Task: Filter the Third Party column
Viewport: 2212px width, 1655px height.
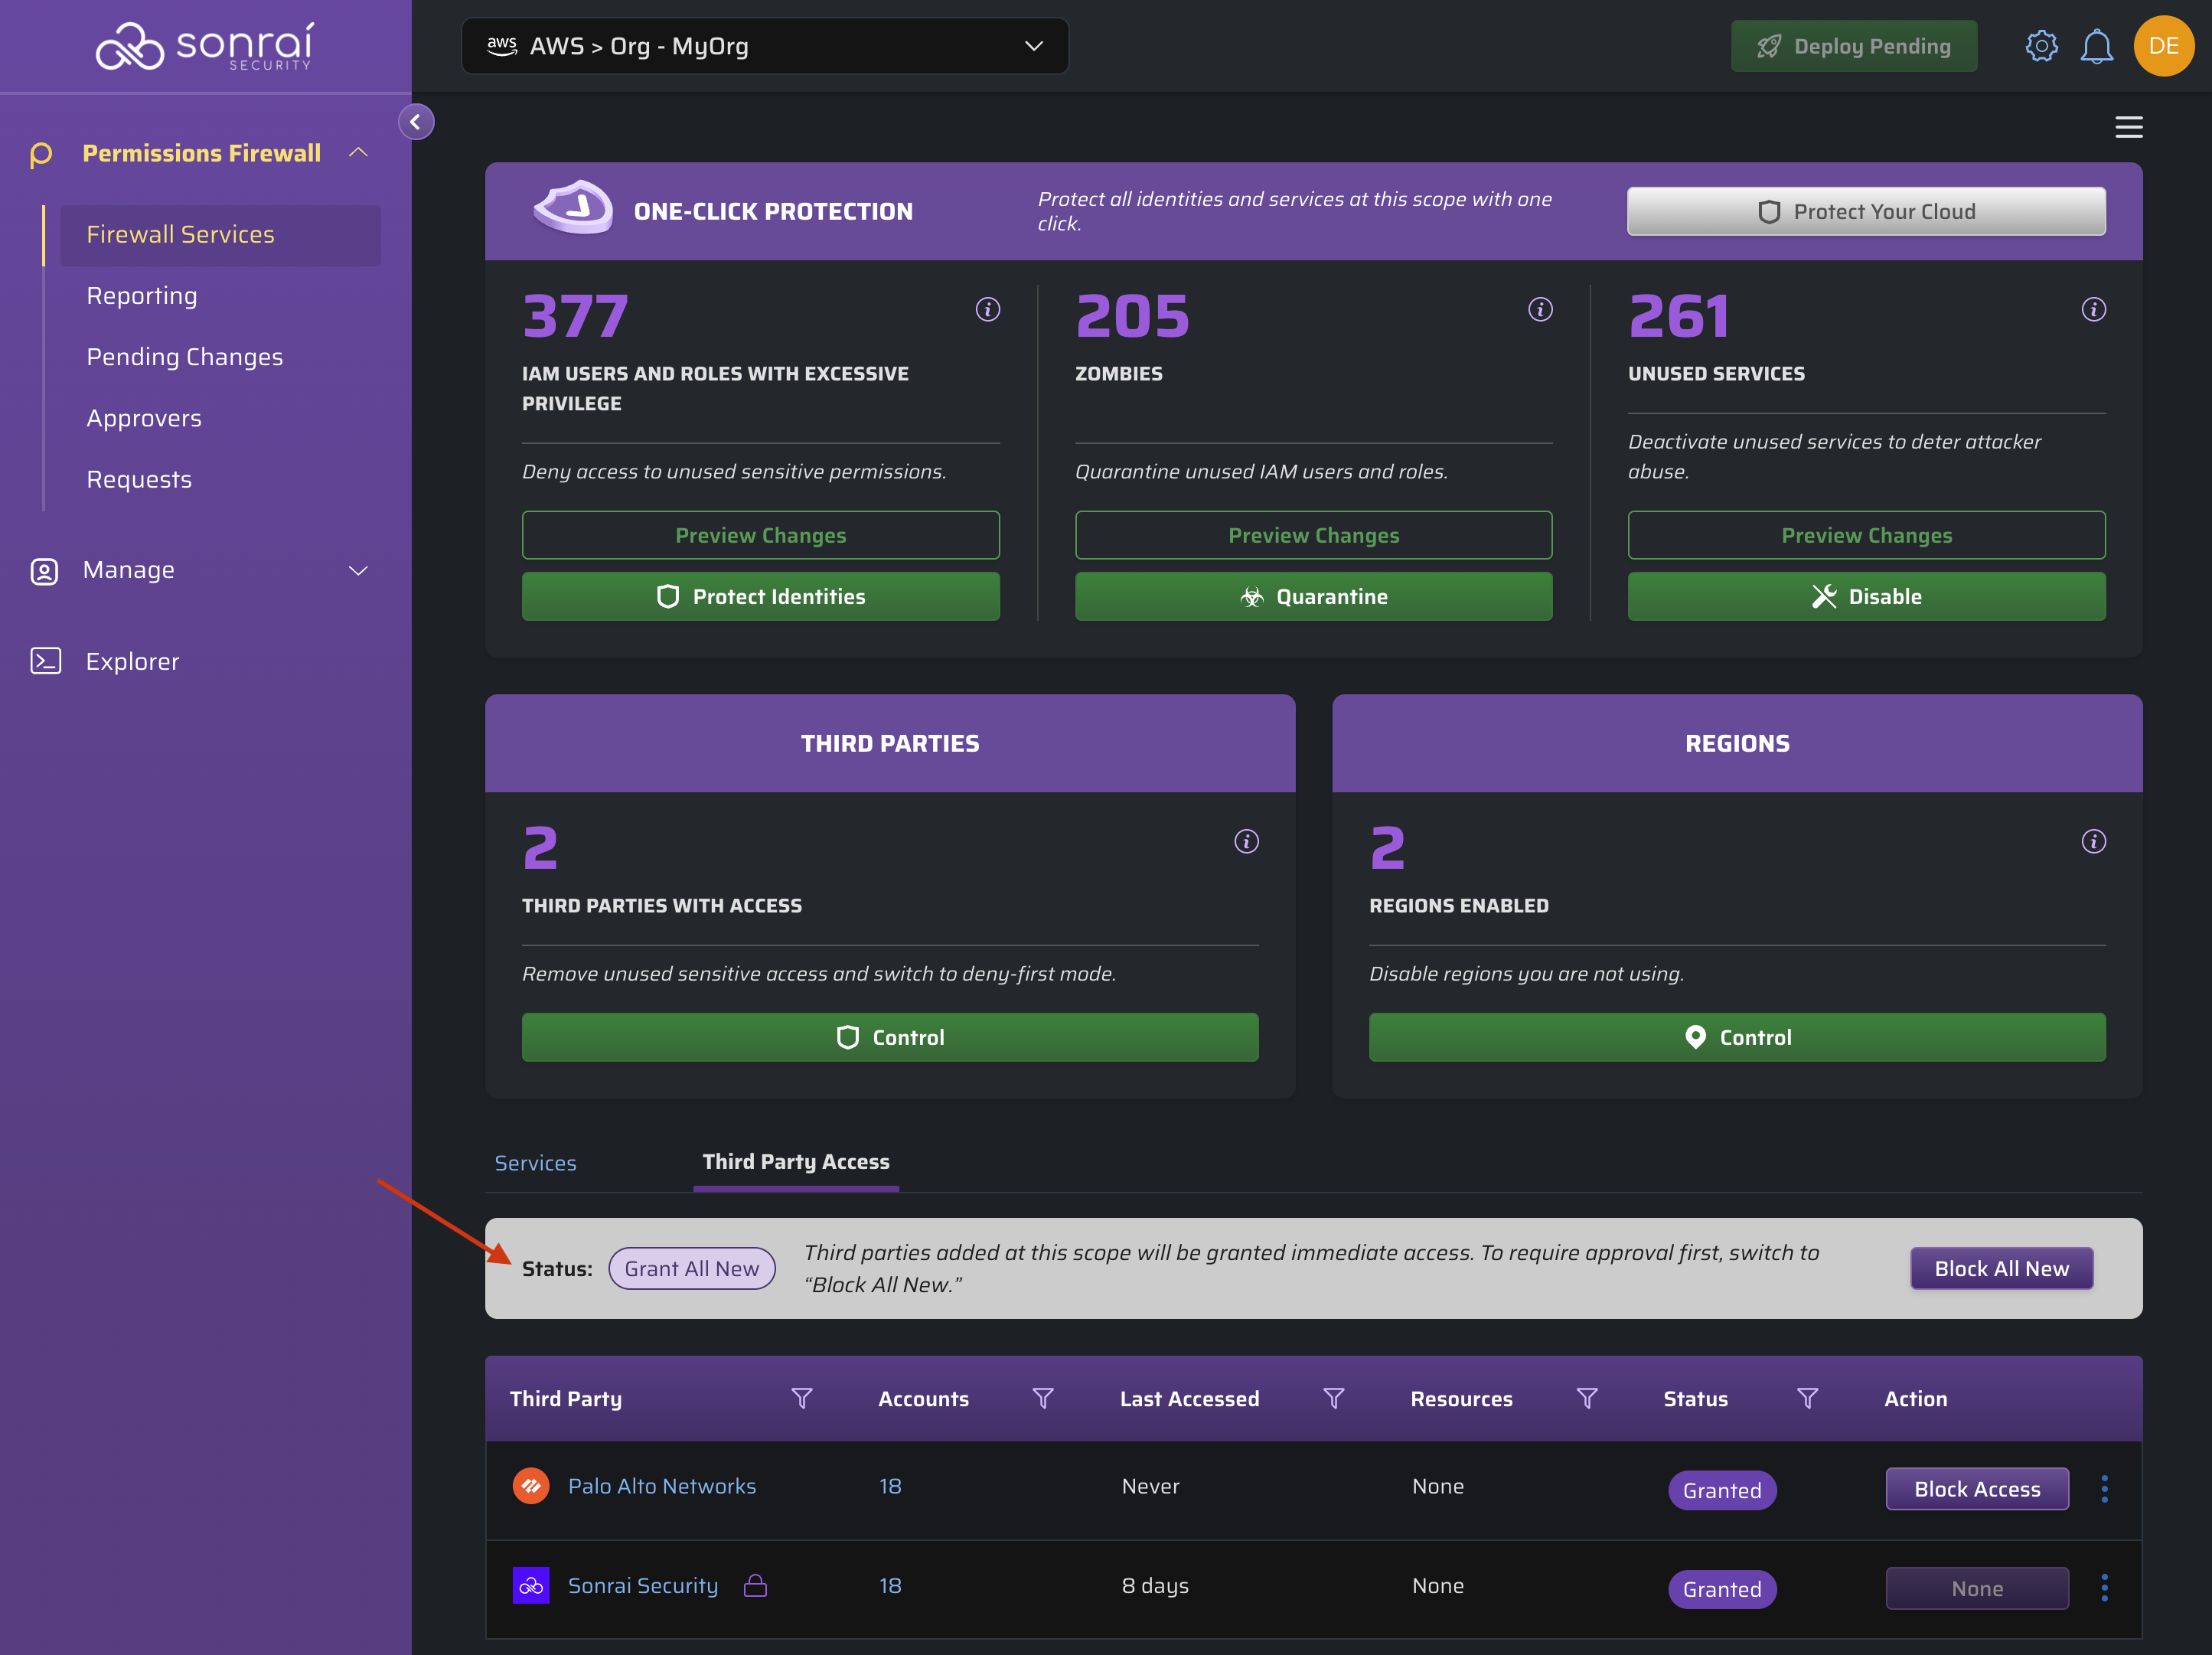Action: point(801,1398)
